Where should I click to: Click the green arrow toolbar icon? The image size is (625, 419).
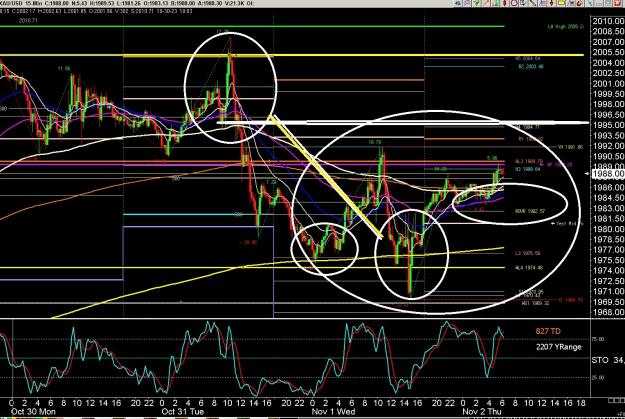[x=476, y=3]
